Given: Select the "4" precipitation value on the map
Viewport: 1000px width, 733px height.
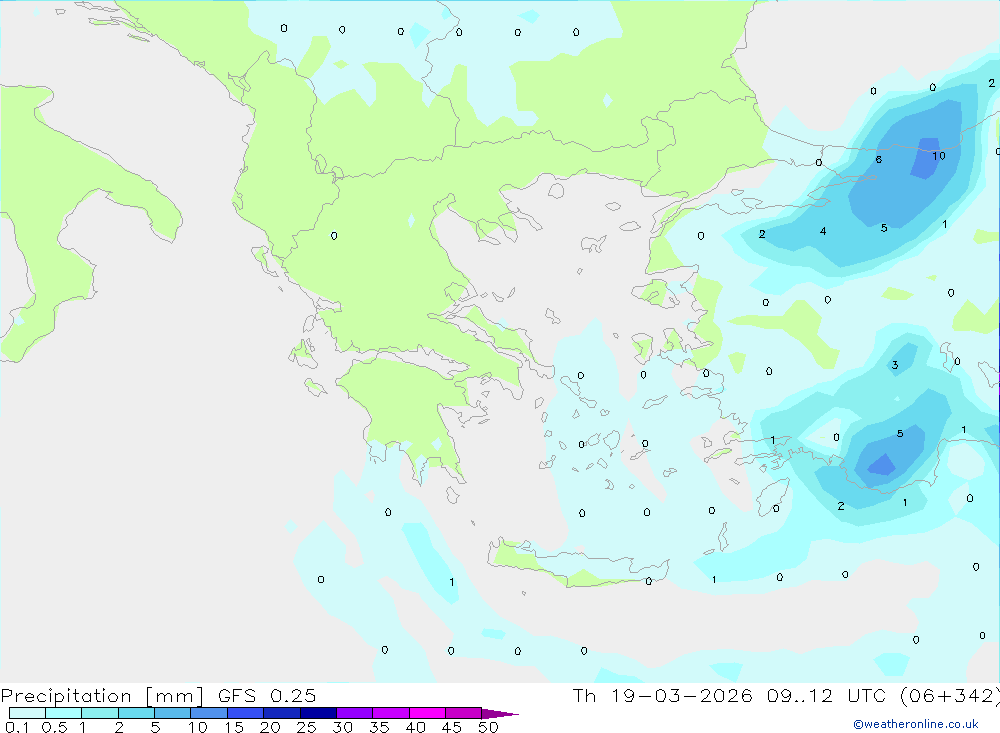Looking at the screenshot, I should tap(823, 231).
